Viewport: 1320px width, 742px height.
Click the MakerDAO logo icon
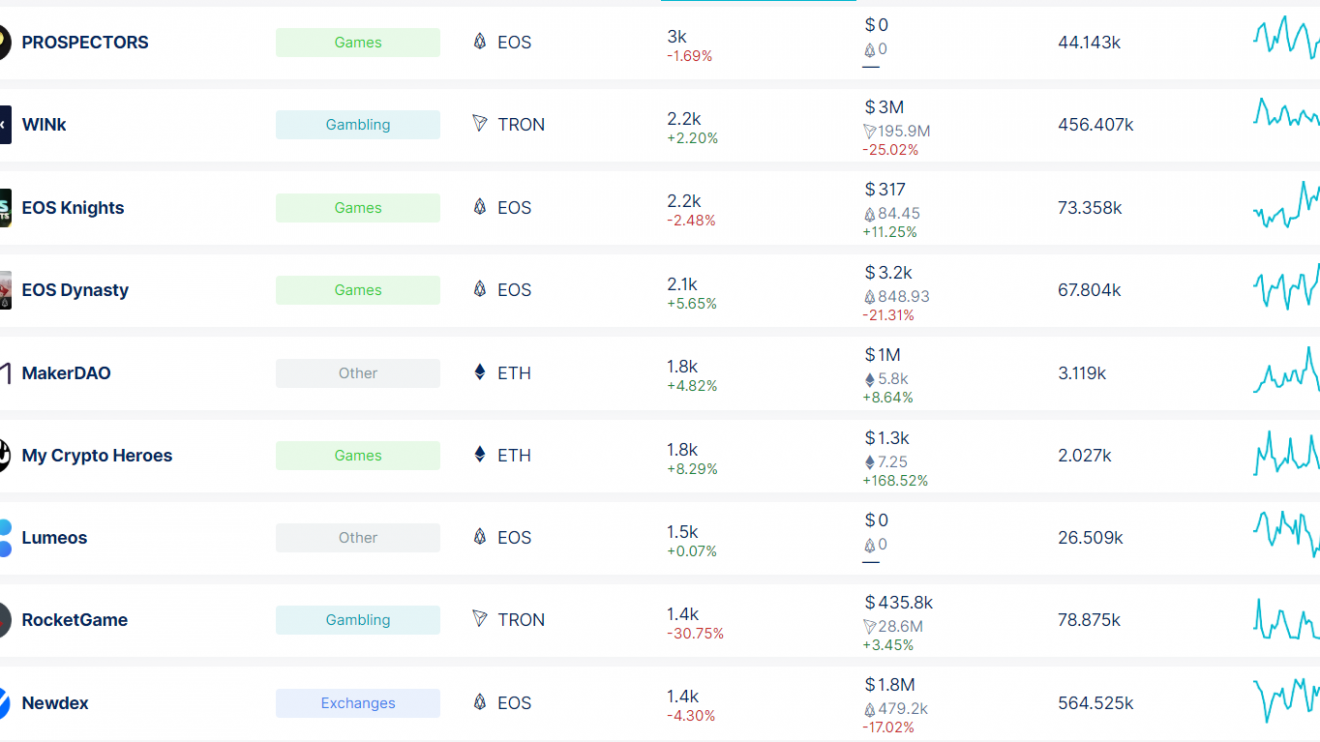point(5,373)
